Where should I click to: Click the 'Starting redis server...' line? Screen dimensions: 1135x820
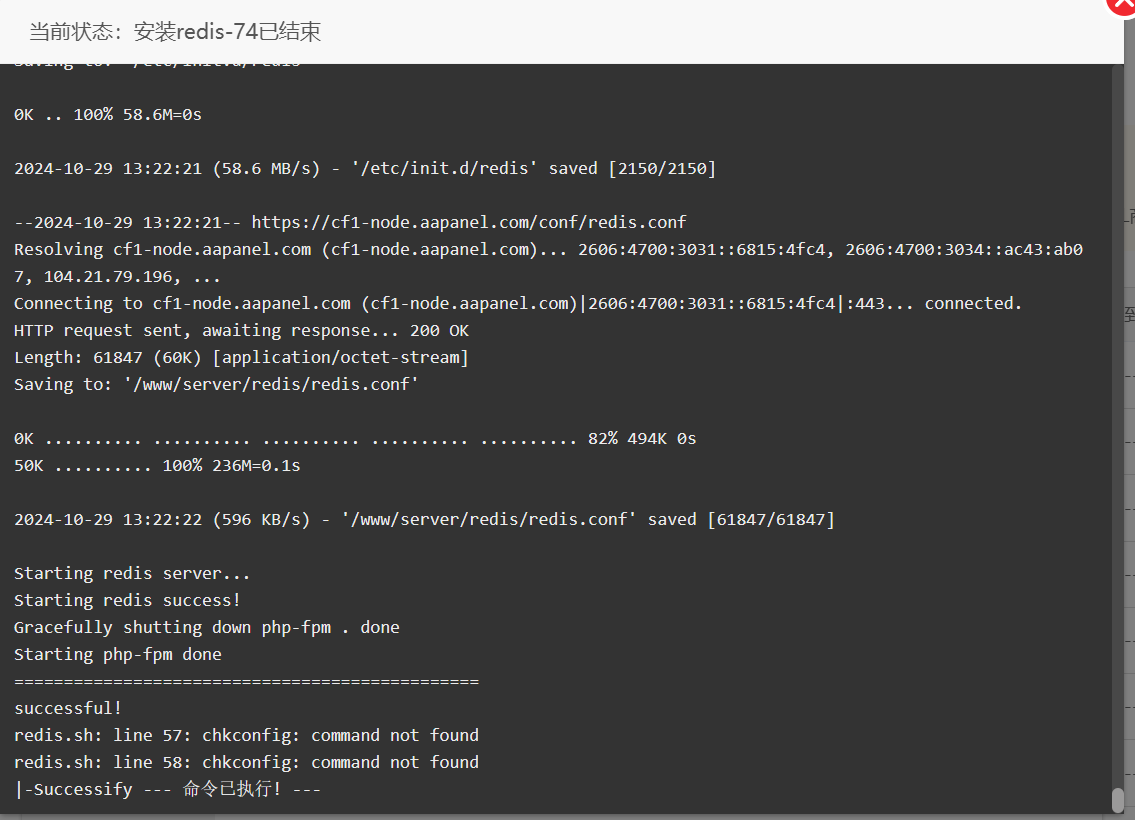[x=132, y=573]
